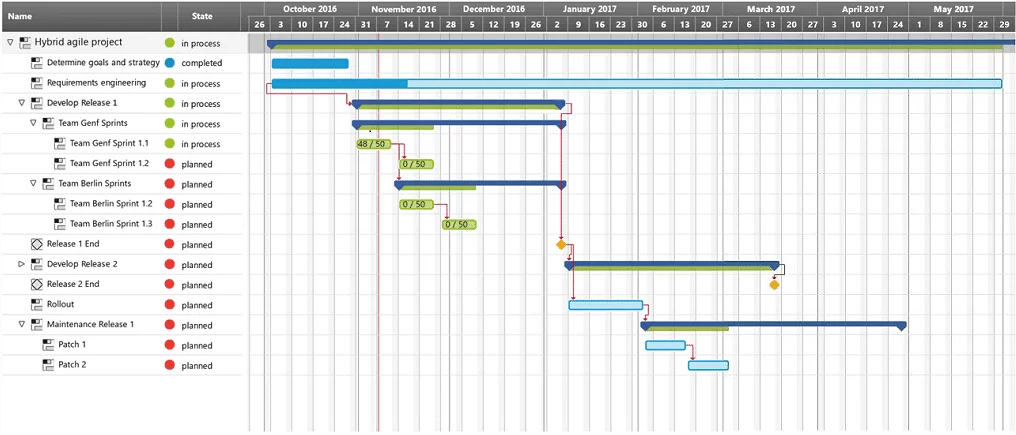Select the Develop Release 1 summary bar
The image size is (1016, 435).
click(x=459, y=104)
